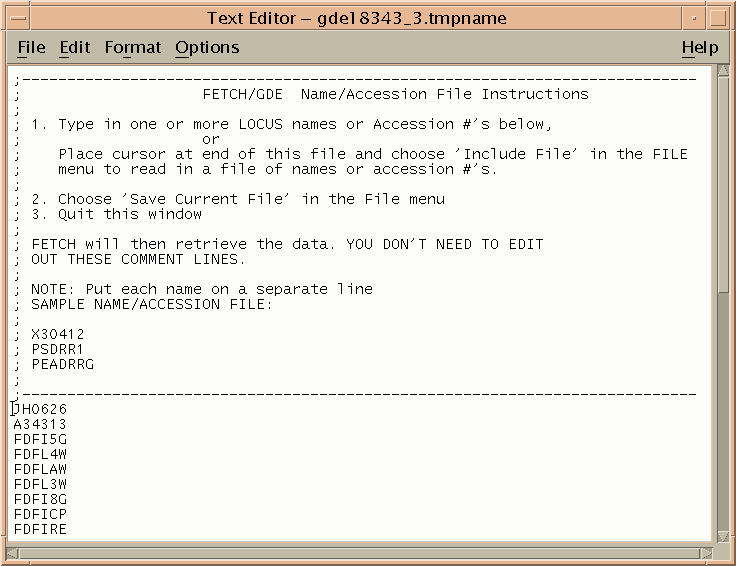
Task: Open the File menu
Action: pyautogui.click(x=31, y=47)
